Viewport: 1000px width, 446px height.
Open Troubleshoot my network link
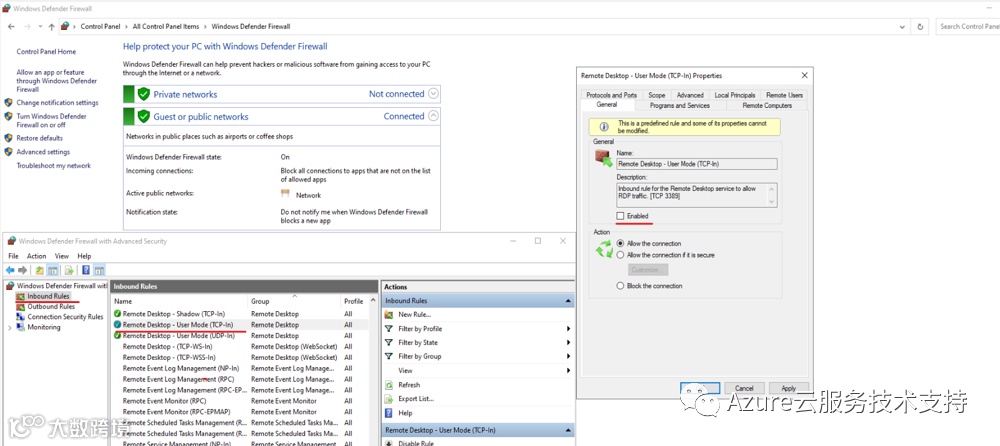point(54,166)
